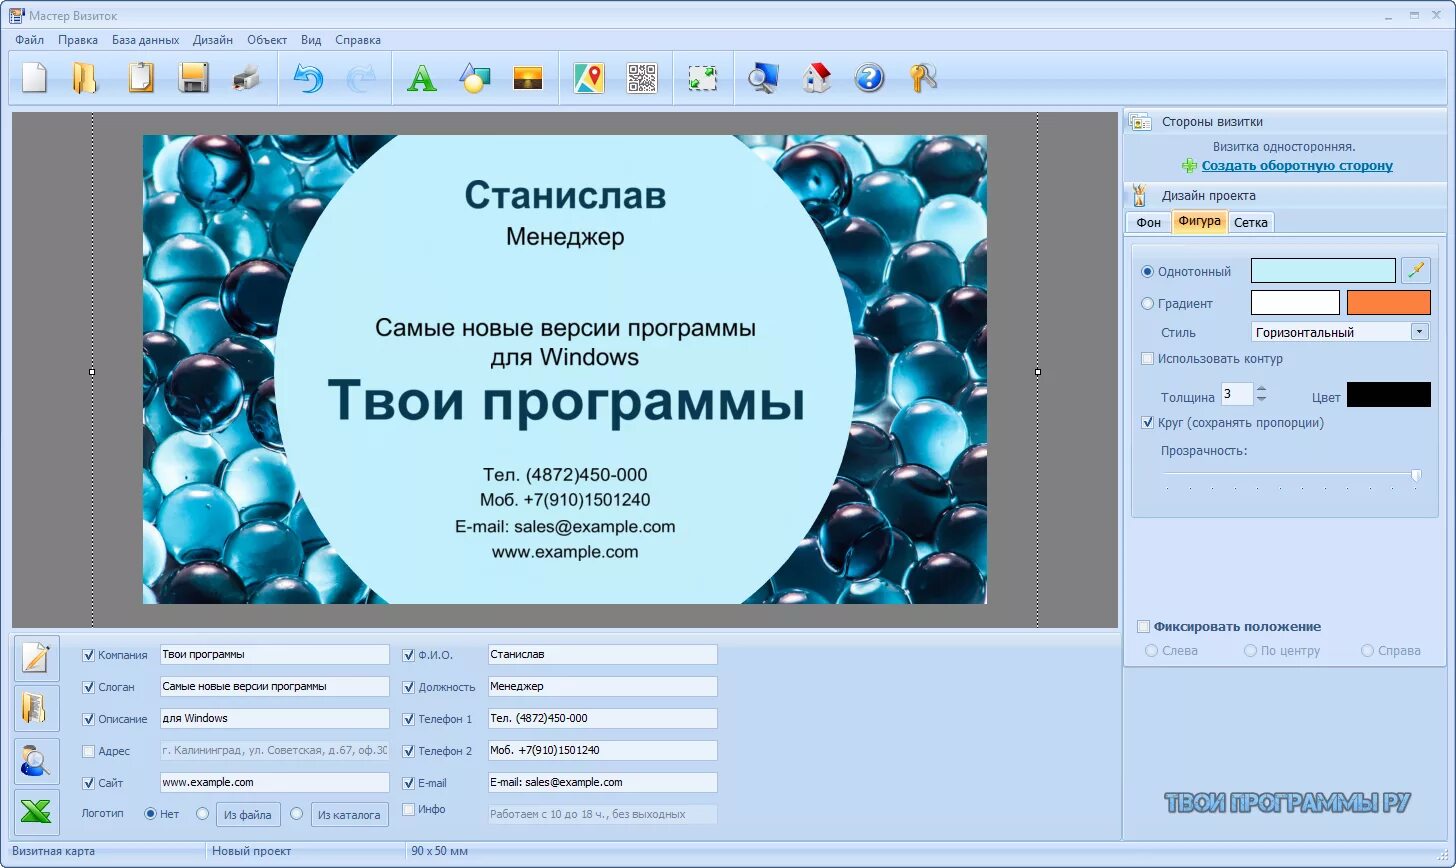
Task: Insert a shape with shapes icon
Action: [475, 78]
